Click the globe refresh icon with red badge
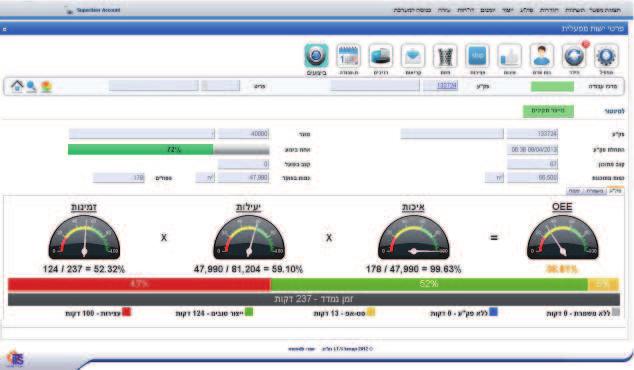 pyautogui.click(x=574, y=56)
